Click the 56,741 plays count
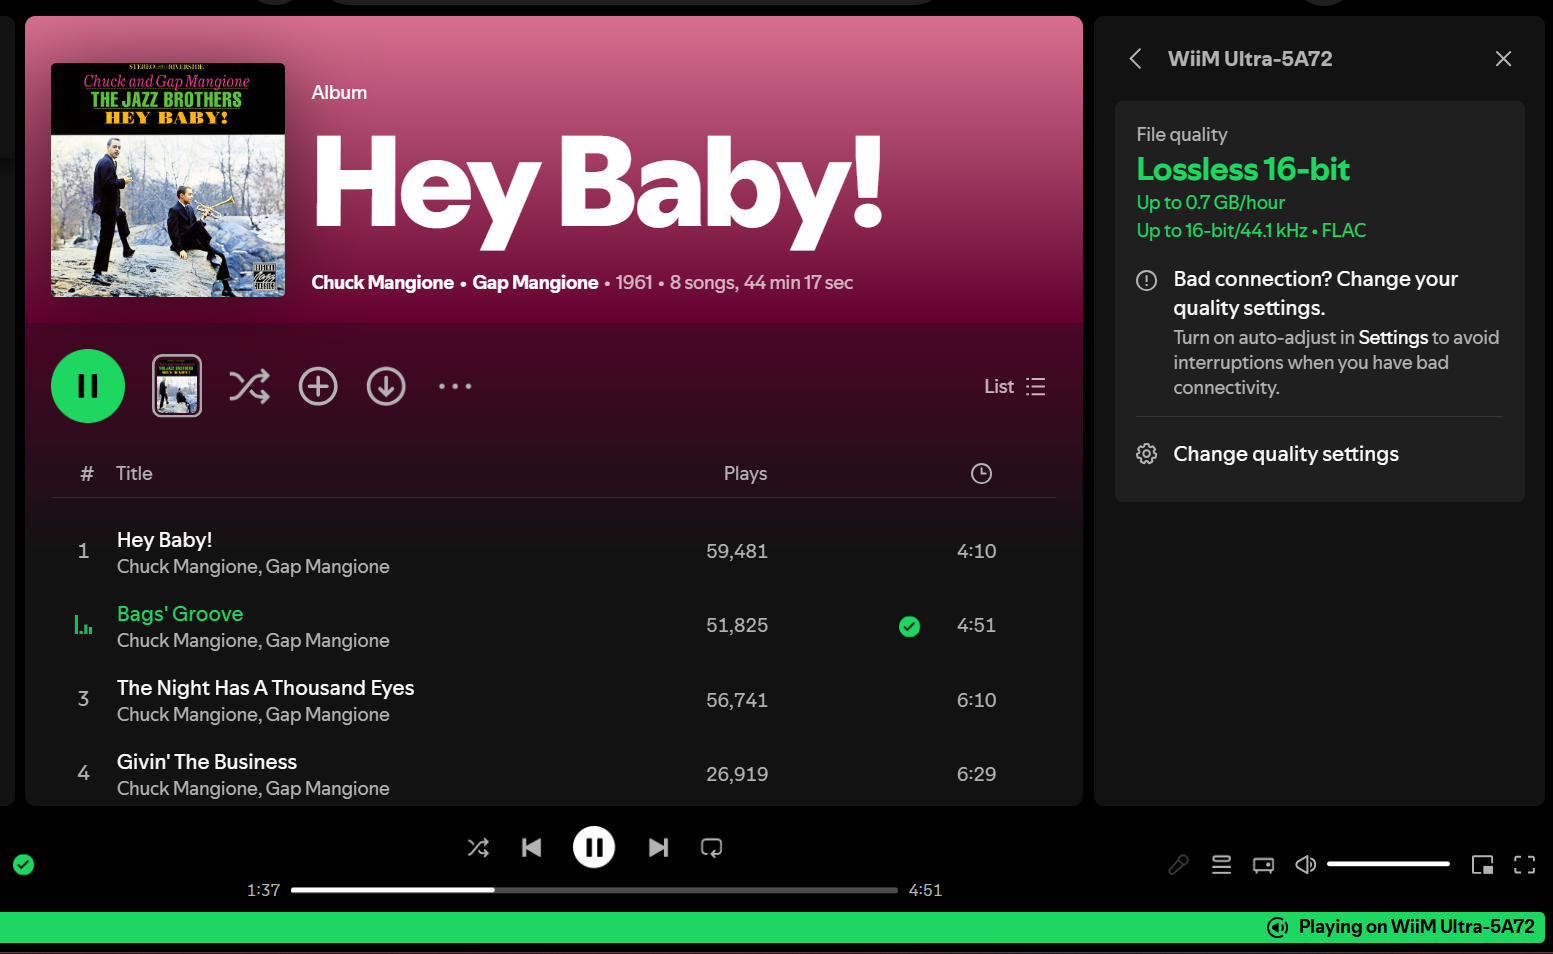Viewport: 1553px width, 954px height. [x=737, y=700]
